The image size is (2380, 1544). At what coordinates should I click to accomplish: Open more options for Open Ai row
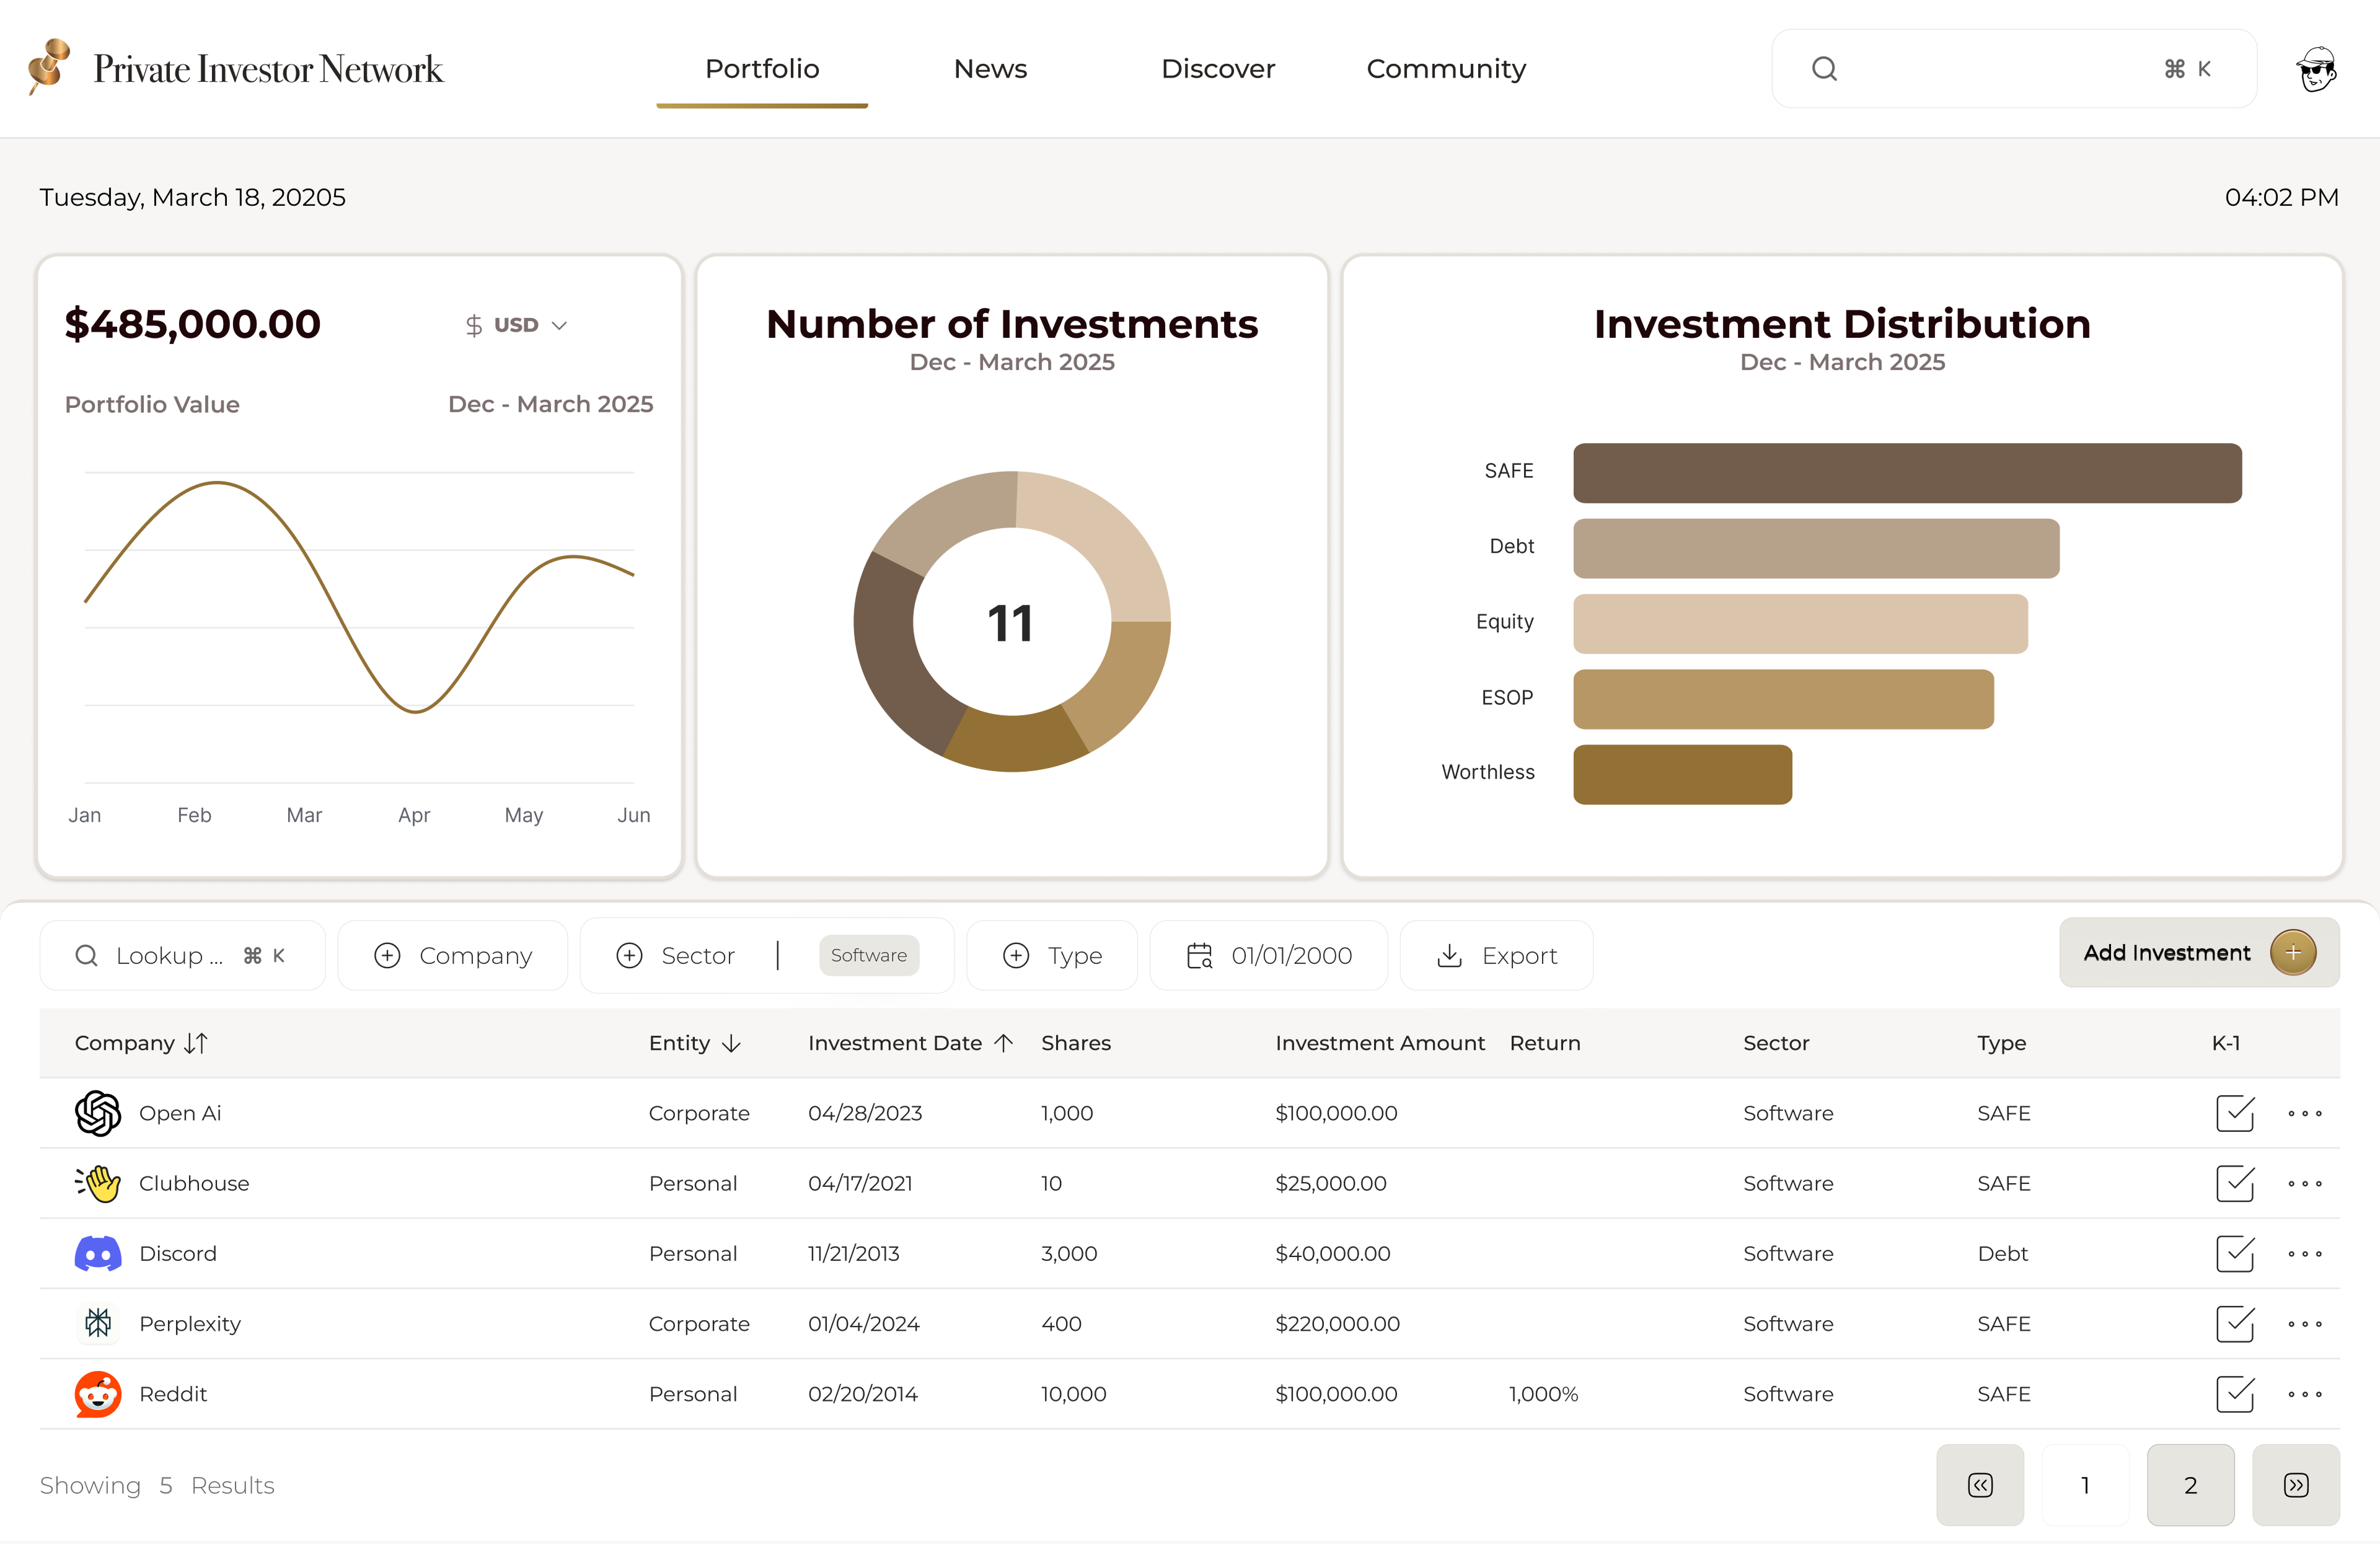(x=2305, y=1113)
